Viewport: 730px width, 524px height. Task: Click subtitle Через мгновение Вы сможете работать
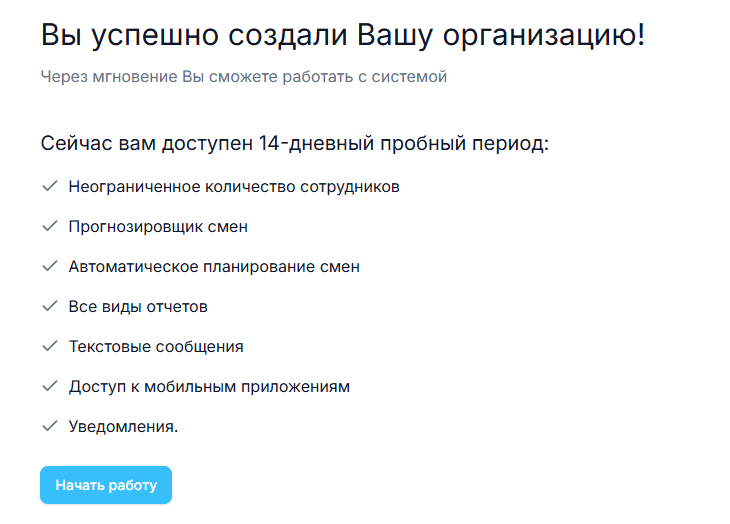pos(244,77)
